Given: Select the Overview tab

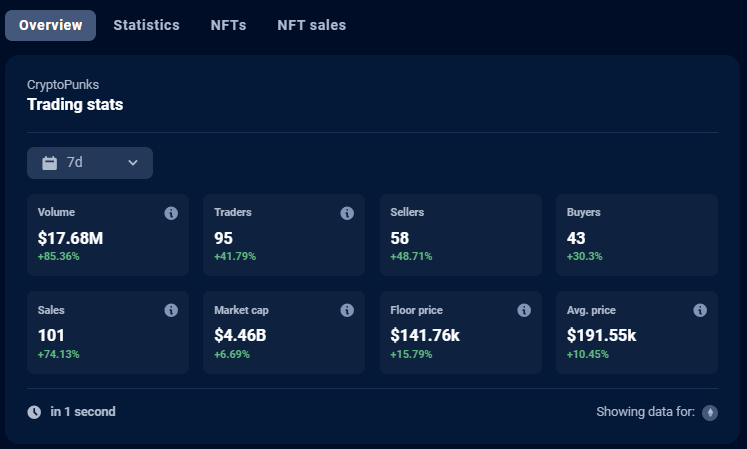Looking at the screenshot, I should [50, 25].
